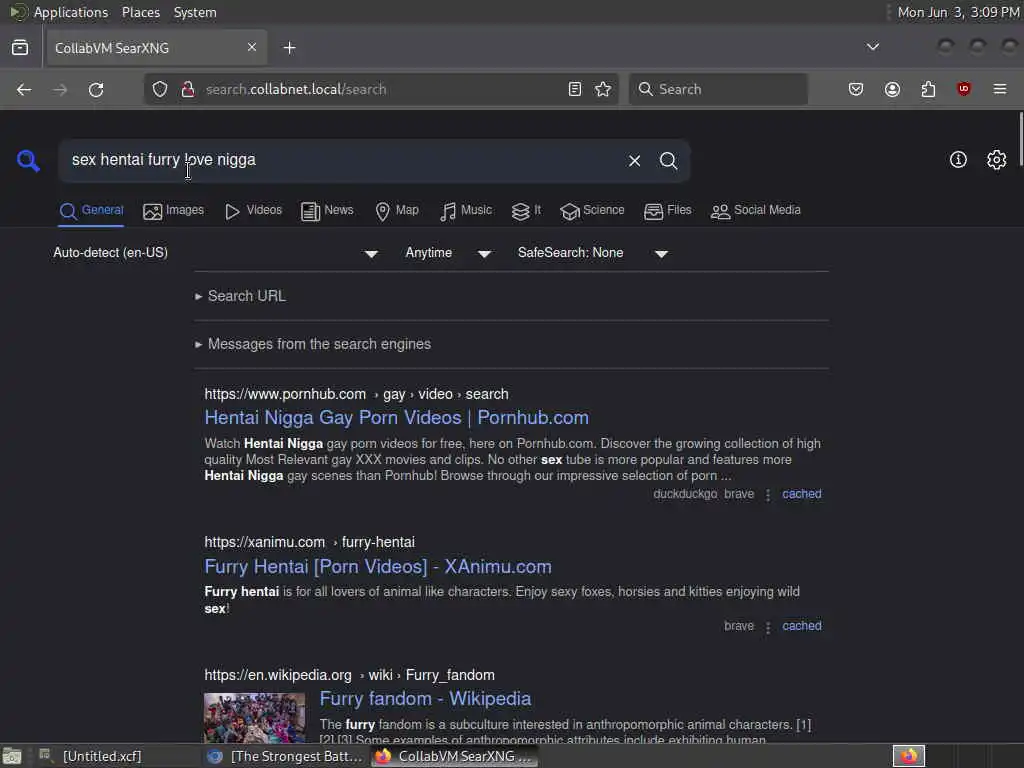This screenshot has width=1024, height=768.
Task: Reload the current page
Action: point(96,89)
